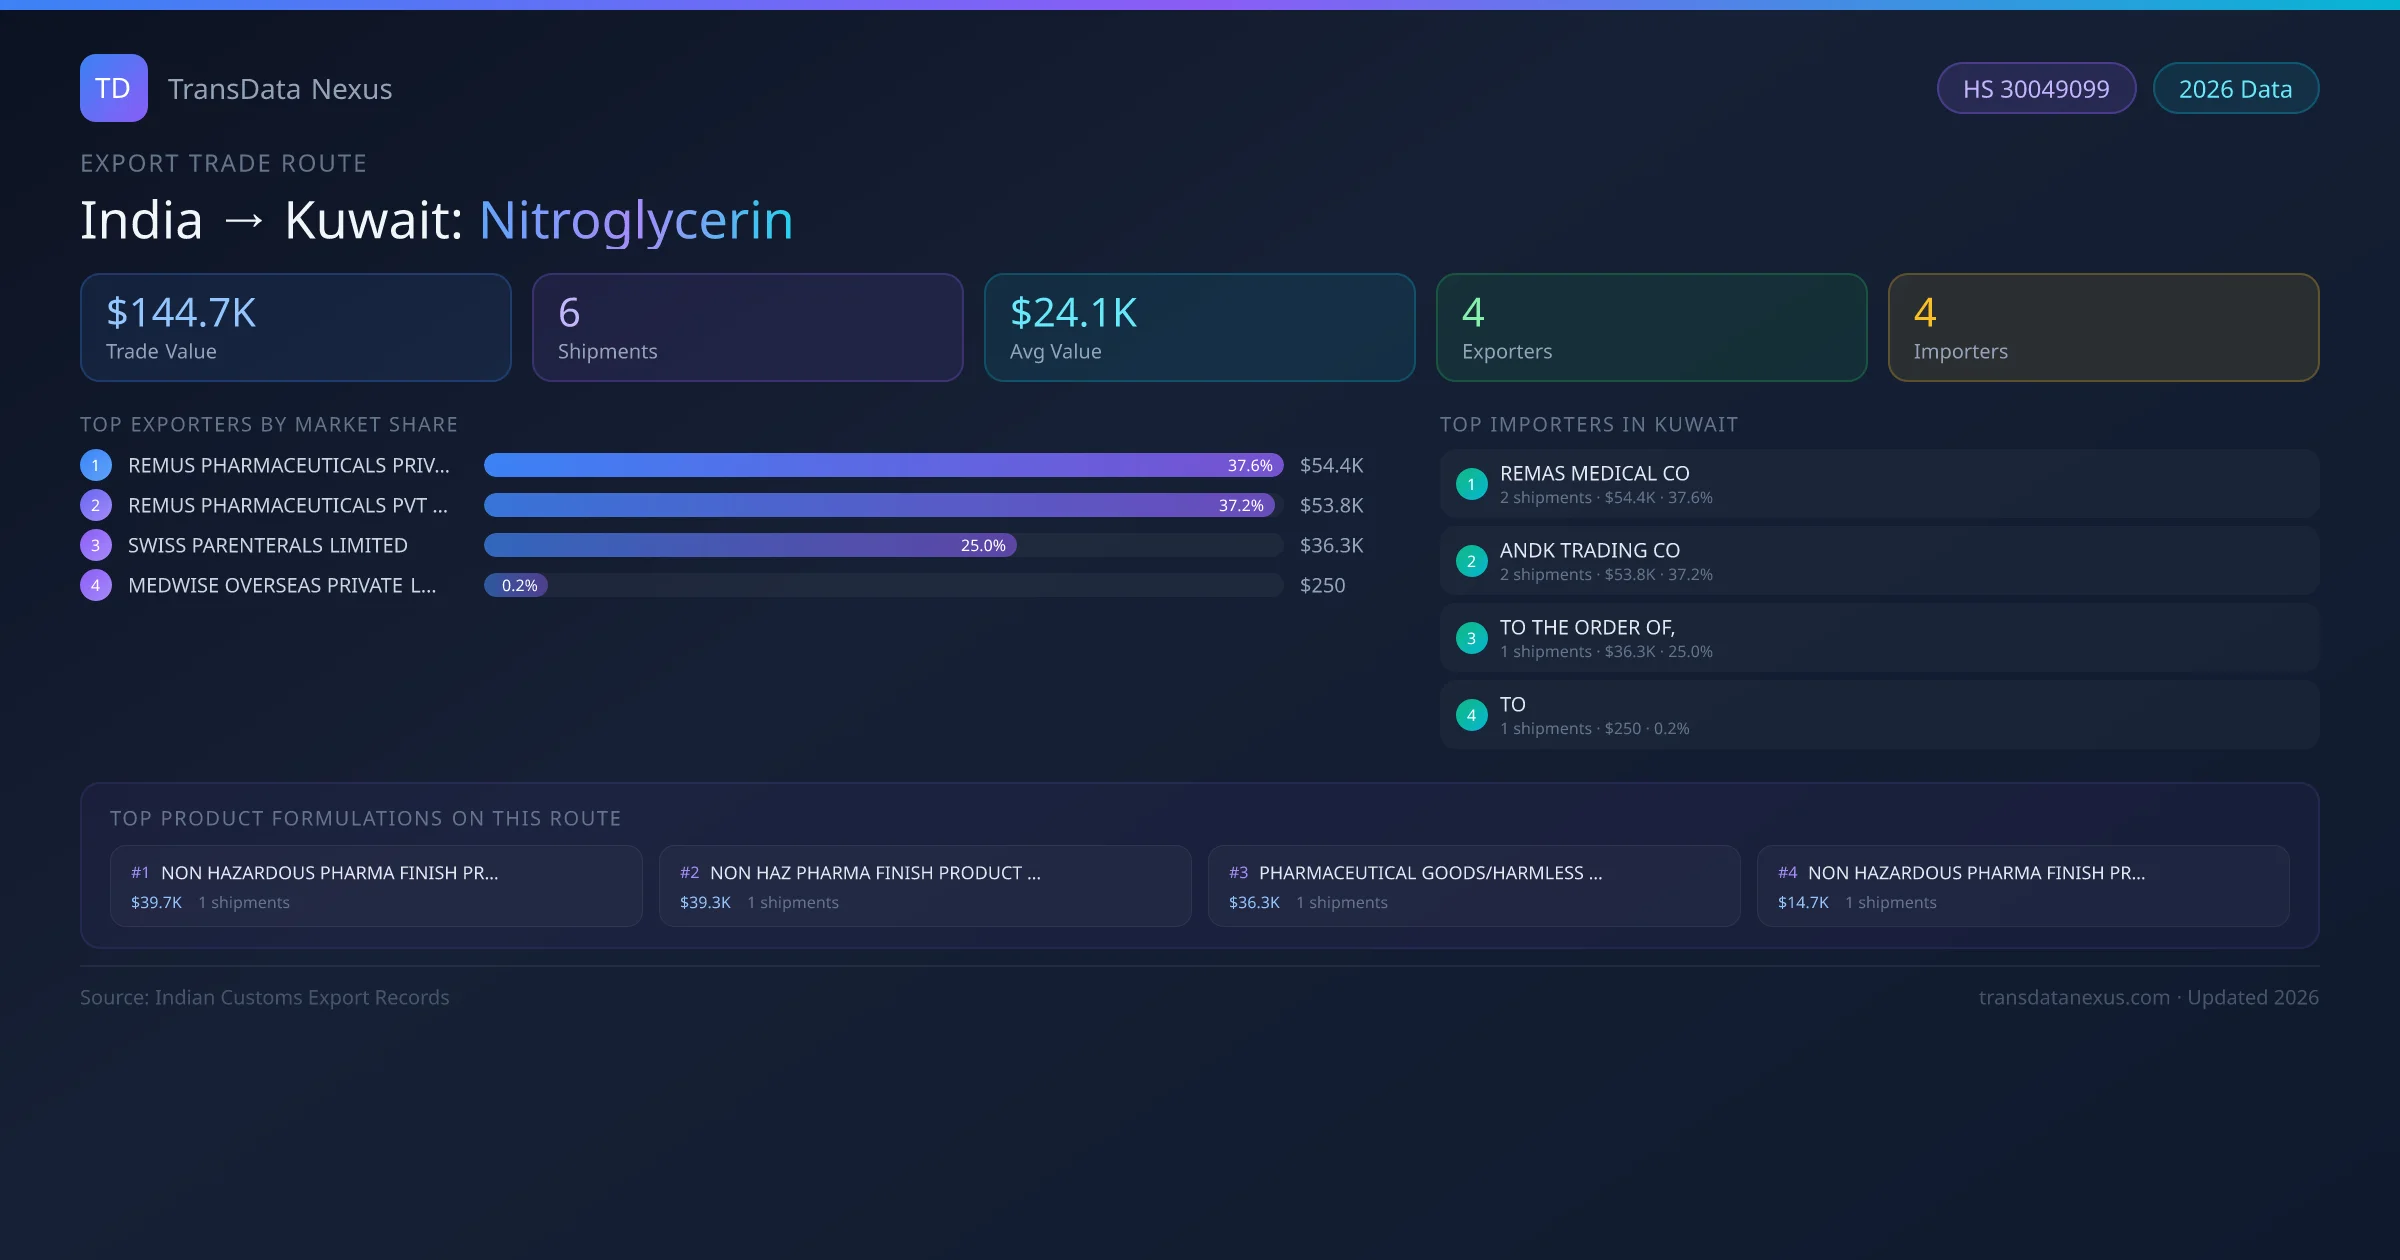
Task: Click green badge 1 for Remas Medical Co
Action: [x=1471, y=484]
